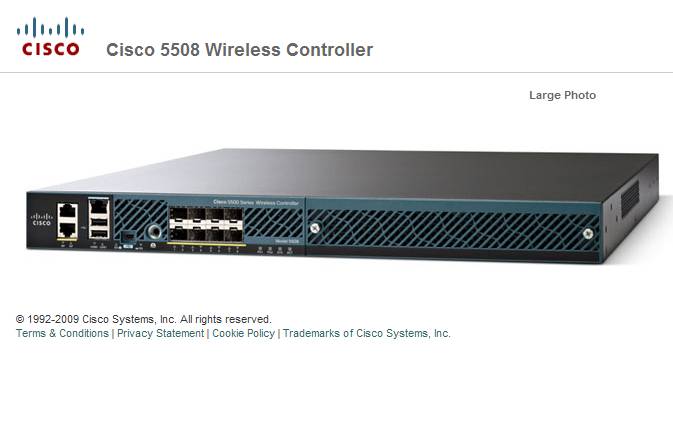The image size is (673, 429).
Task: Open the Large Photo link
Action: click(x=562, y=95)
